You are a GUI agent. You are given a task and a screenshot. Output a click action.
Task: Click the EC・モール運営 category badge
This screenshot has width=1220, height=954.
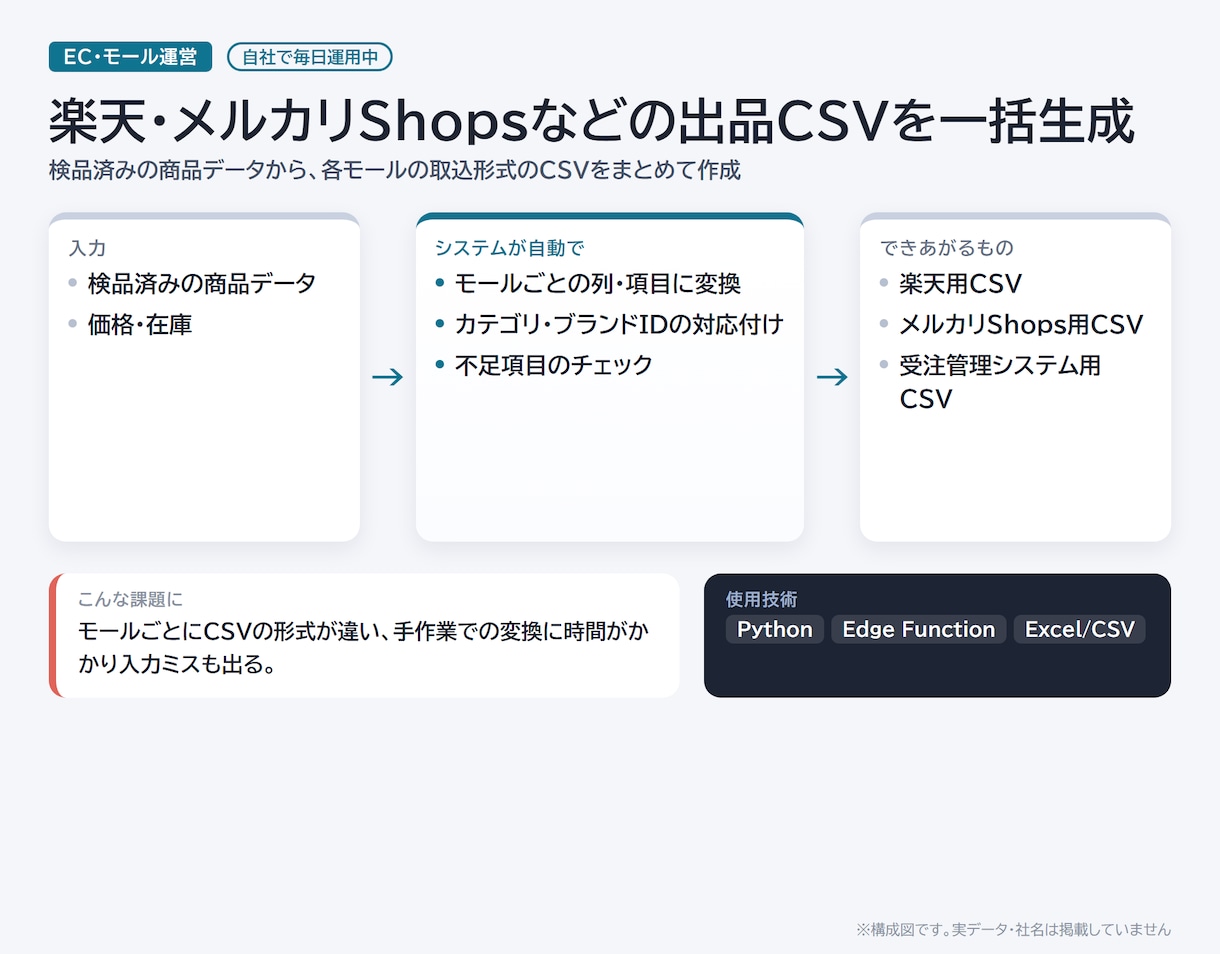tap(130, 57)
